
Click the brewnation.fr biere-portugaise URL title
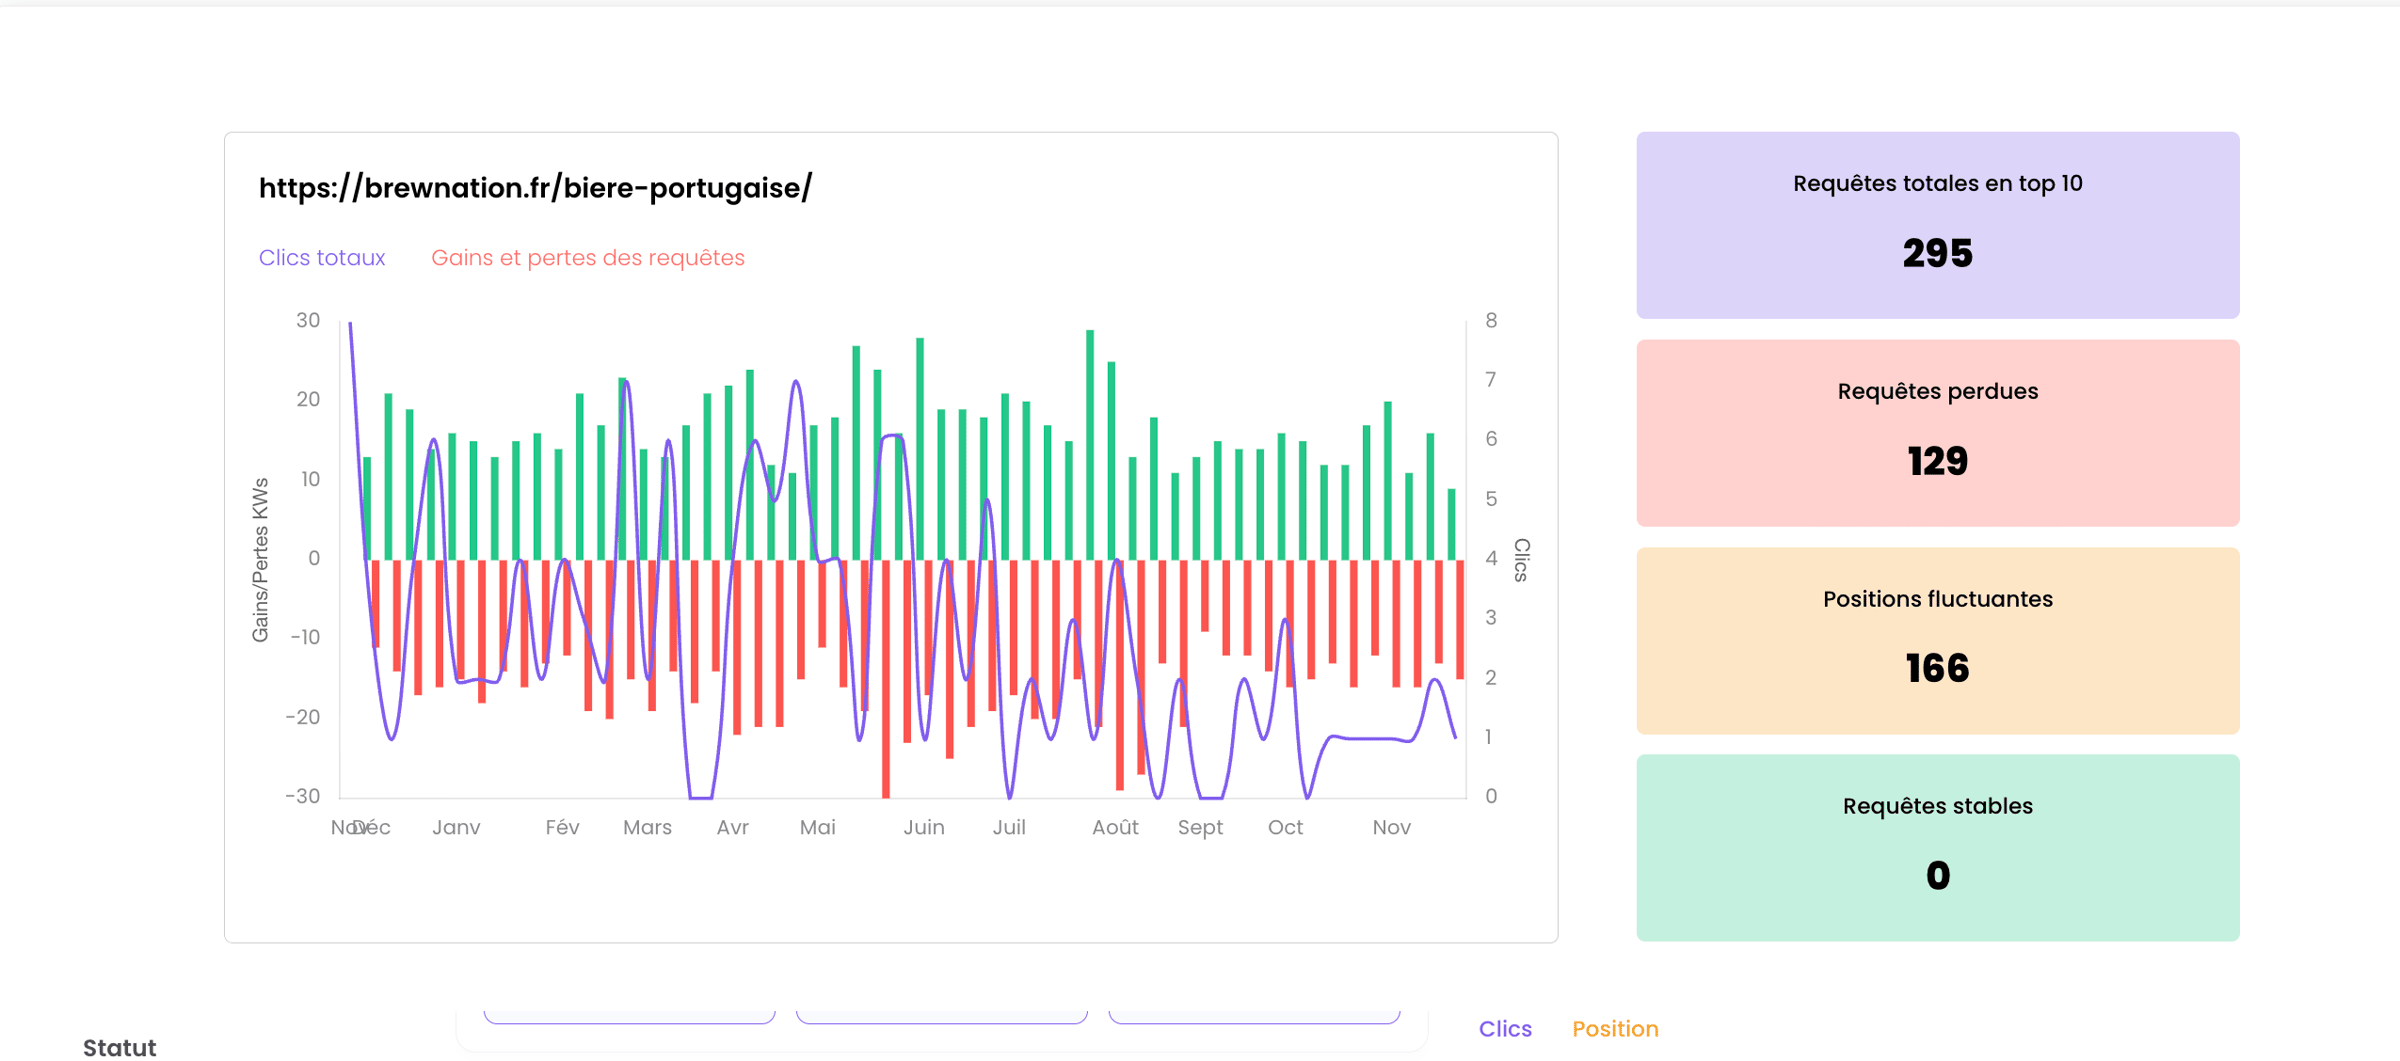point(535,188)
